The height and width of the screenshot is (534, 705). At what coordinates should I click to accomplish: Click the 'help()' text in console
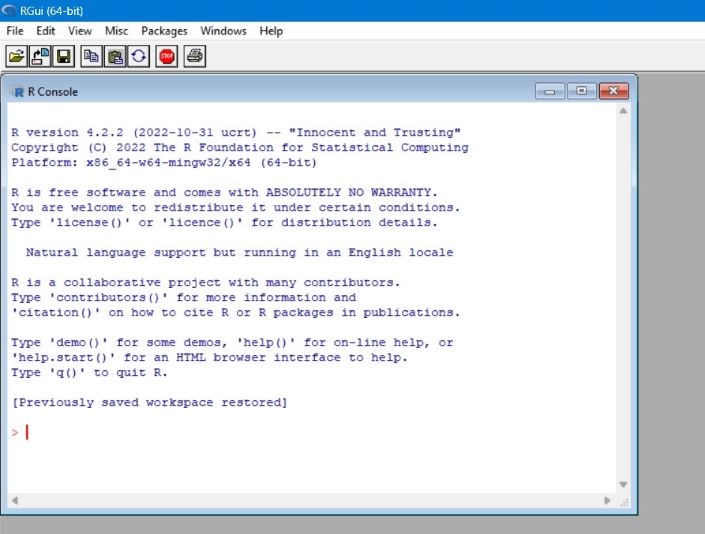click(x=266, y=343)
